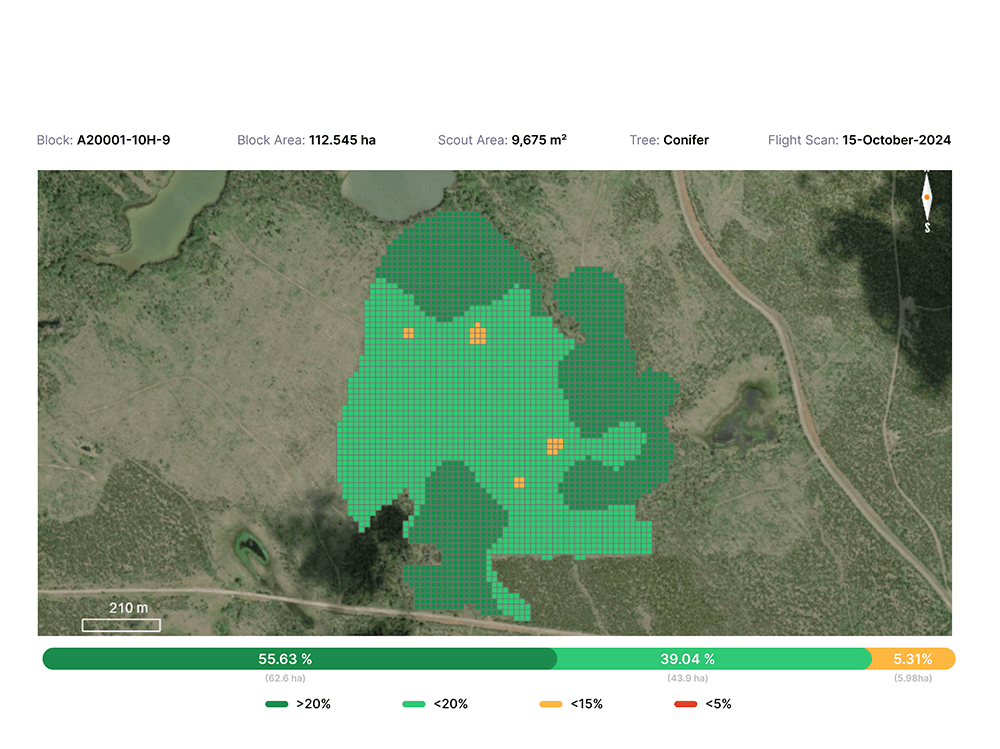Click the small green pond above scale bar
The width and height of the screenshot is (1000, 749).
coord(250,547)
